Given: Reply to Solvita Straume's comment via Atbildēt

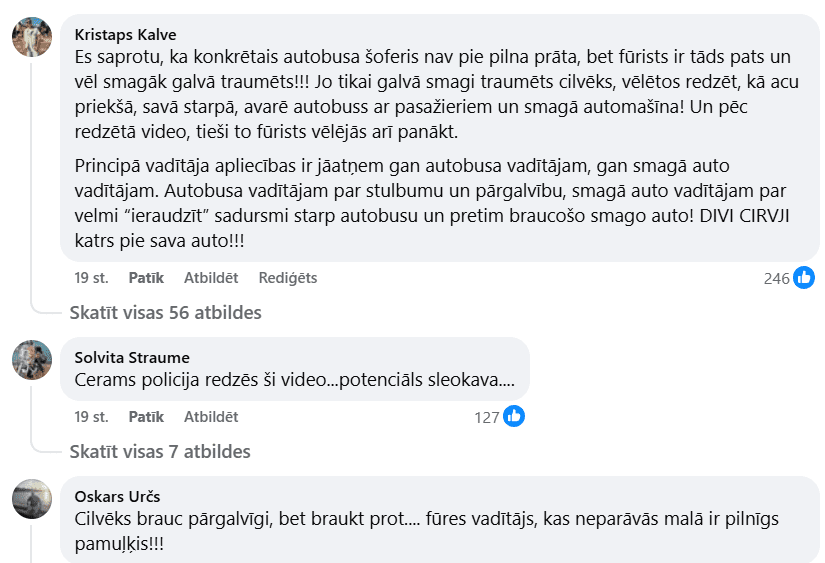Looking at the screenshot, I should (211, 416).
